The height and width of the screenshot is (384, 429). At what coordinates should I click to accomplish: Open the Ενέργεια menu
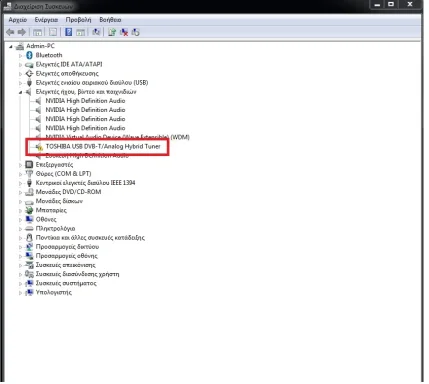click(x=46, y=20)
